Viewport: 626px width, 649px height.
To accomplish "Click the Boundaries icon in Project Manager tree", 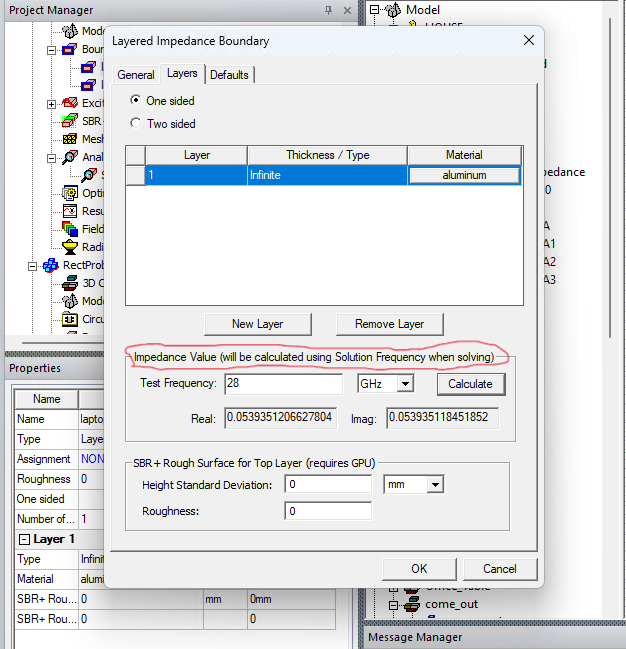I will pos(70,50).
